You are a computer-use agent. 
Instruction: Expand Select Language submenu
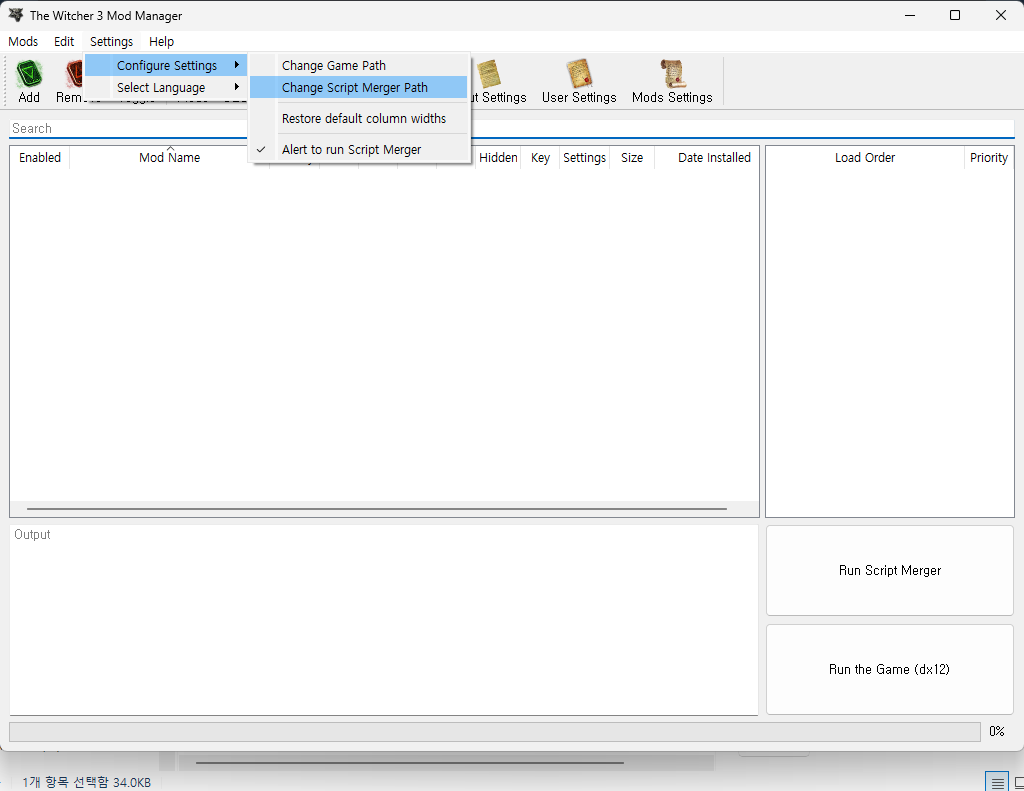pos(166,88)
